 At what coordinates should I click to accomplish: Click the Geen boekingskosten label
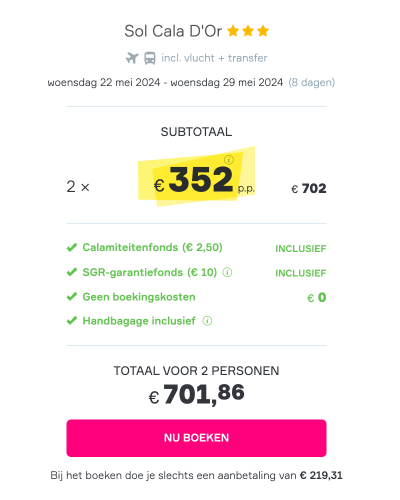[x=139, y=297]
